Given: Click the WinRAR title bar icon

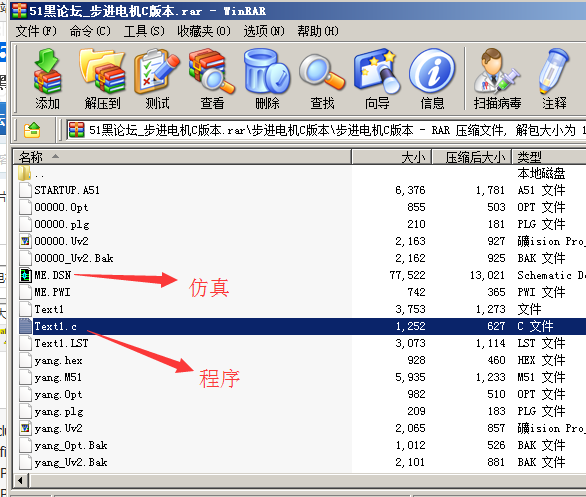Looking at the screenshot, I should click(x=19, y=10).
